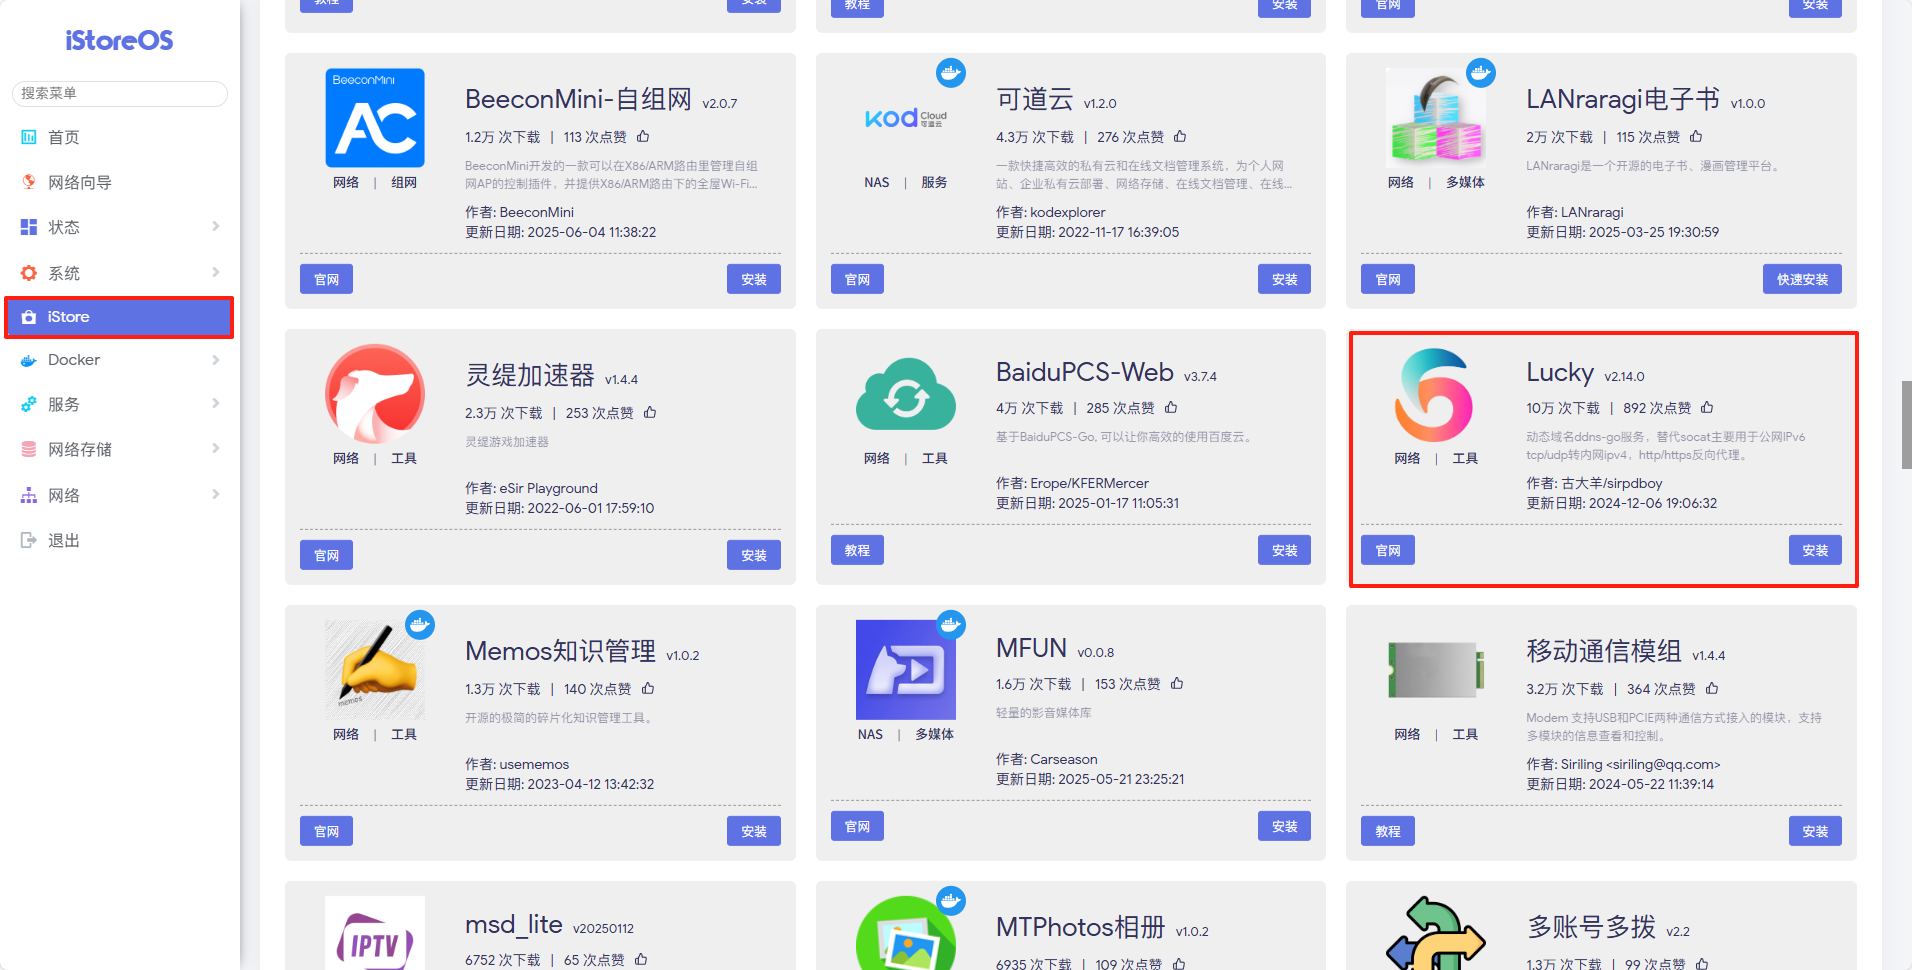Install 移动通信模组 app
Screen dimensions: 1912x970
click(x=1815, y=831)
